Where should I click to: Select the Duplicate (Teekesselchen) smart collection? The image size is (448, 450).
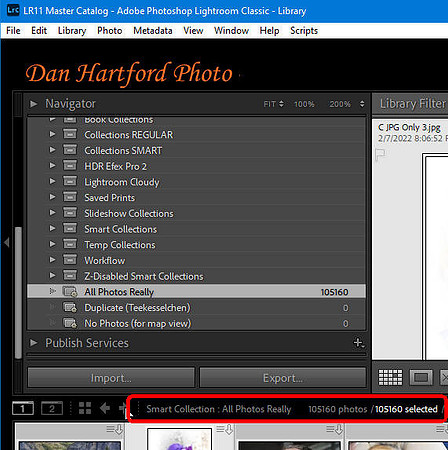[196, 307]
